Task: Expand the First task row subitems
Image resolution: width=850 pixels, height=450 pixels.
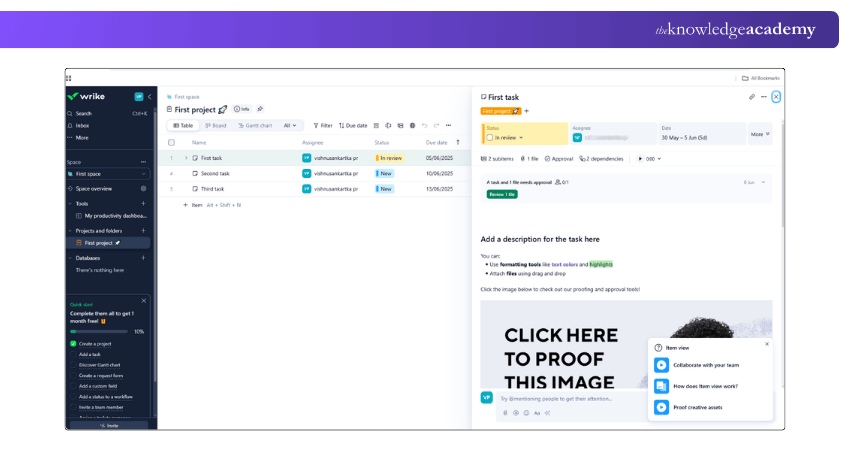Action: [186, 158]
